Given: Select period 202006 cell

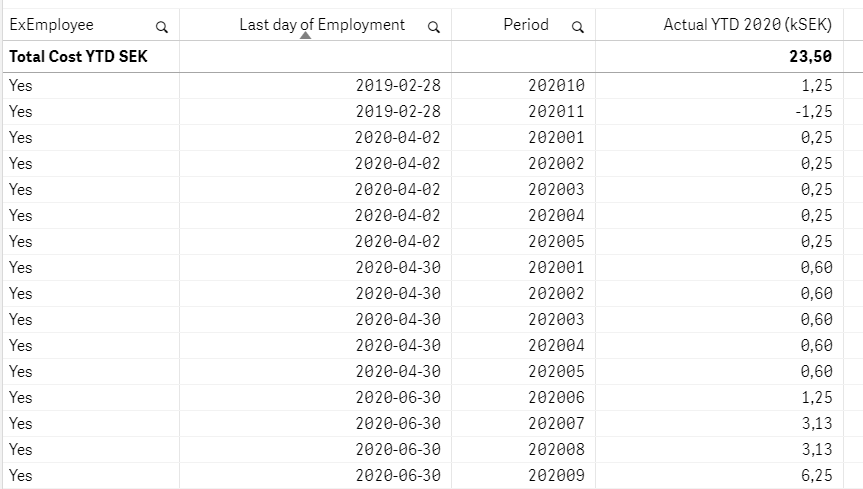Looking at the screenshot, I should [556, 398].
